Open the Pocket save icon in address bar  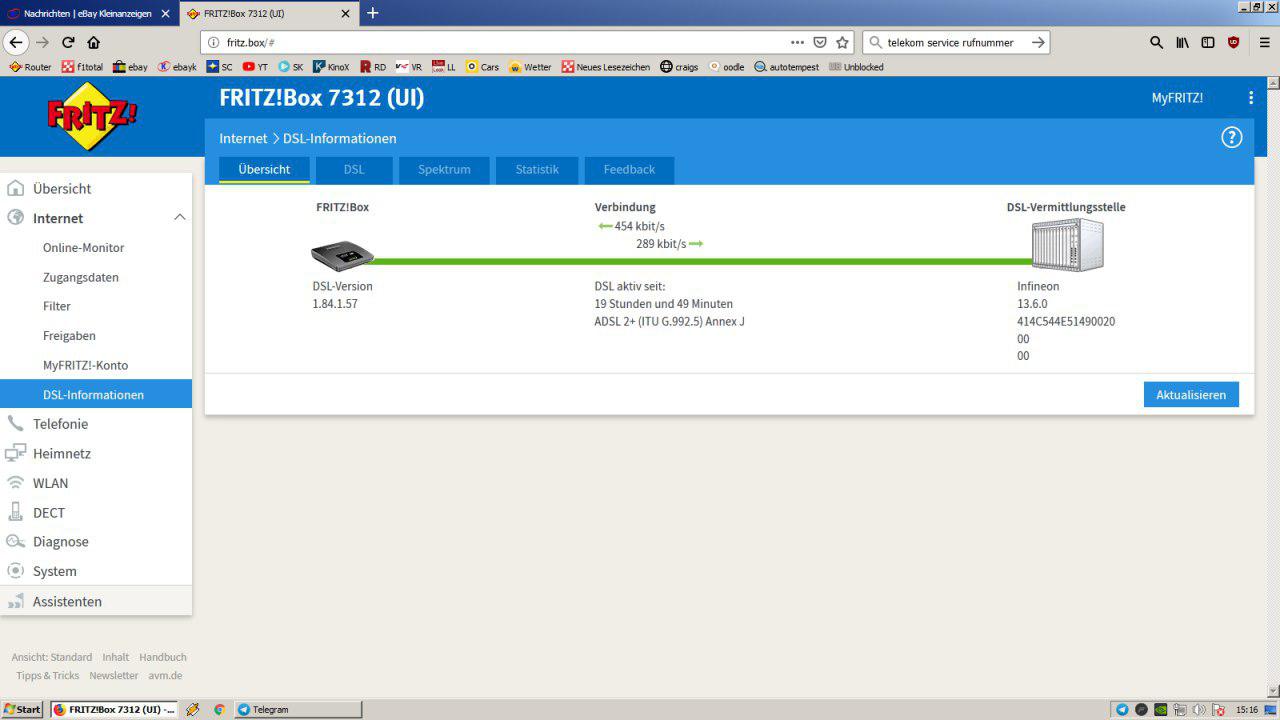[820, 42]
